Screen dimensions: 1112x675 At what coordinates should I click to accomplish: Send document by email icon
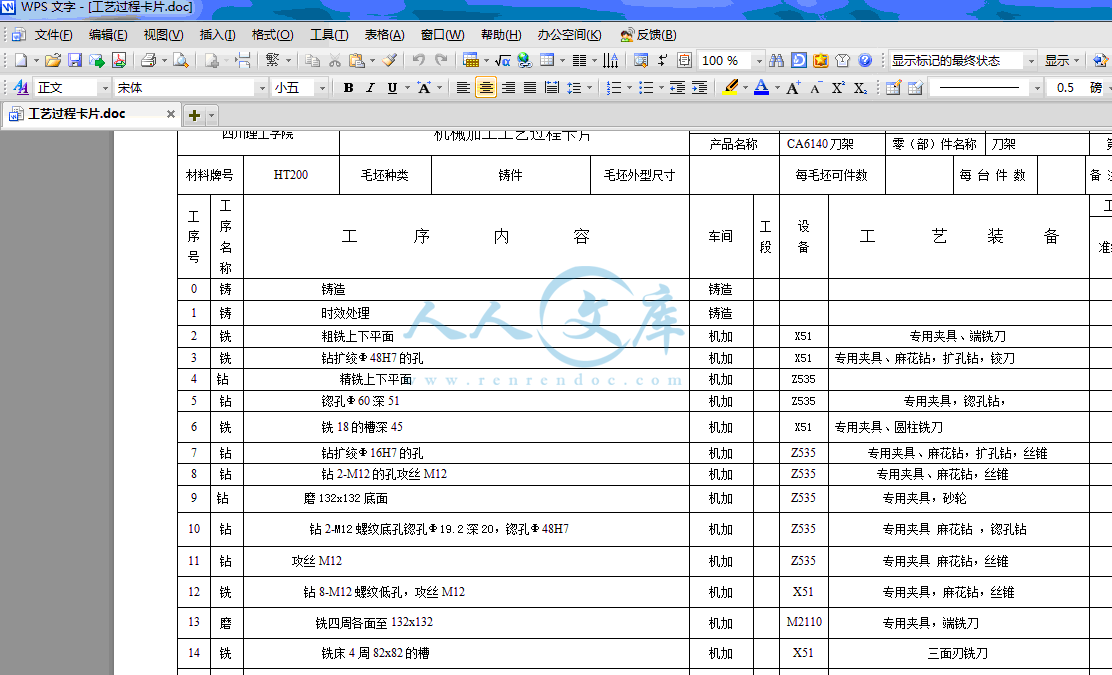click(x=96, y=60)
